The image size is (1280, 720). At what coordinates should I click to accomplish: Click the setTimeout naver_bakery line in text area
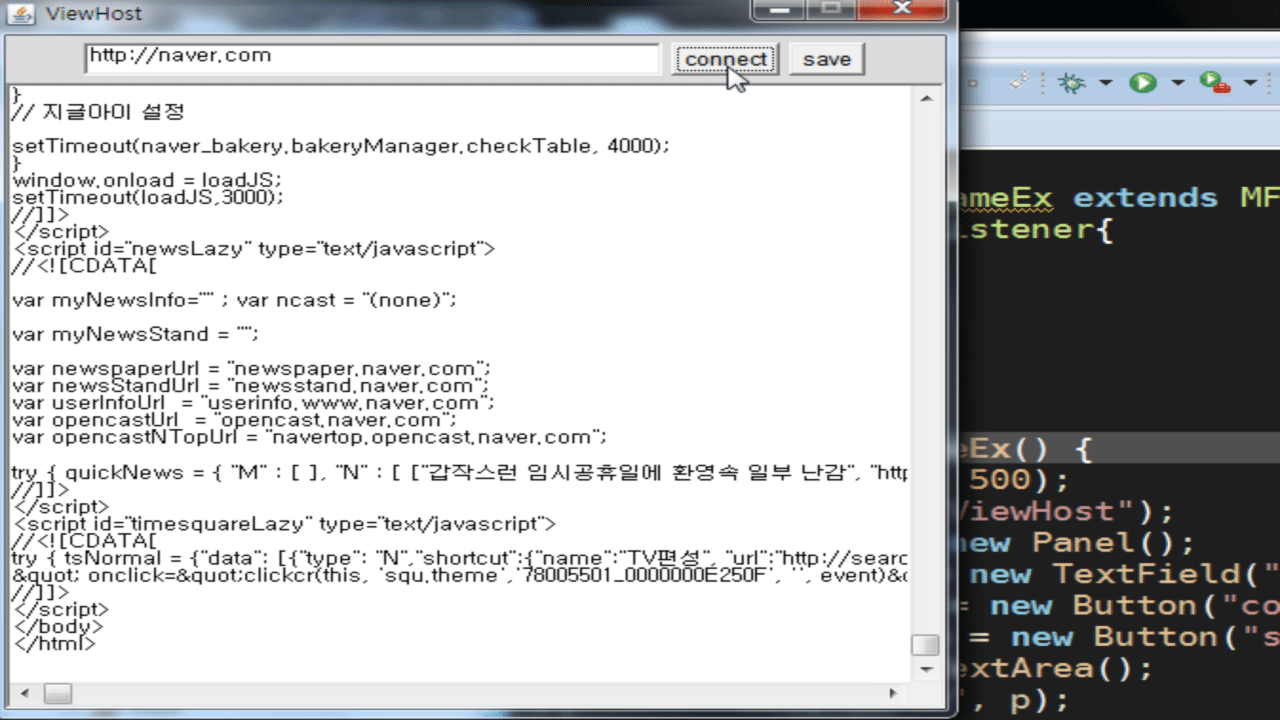coord(340,146)
